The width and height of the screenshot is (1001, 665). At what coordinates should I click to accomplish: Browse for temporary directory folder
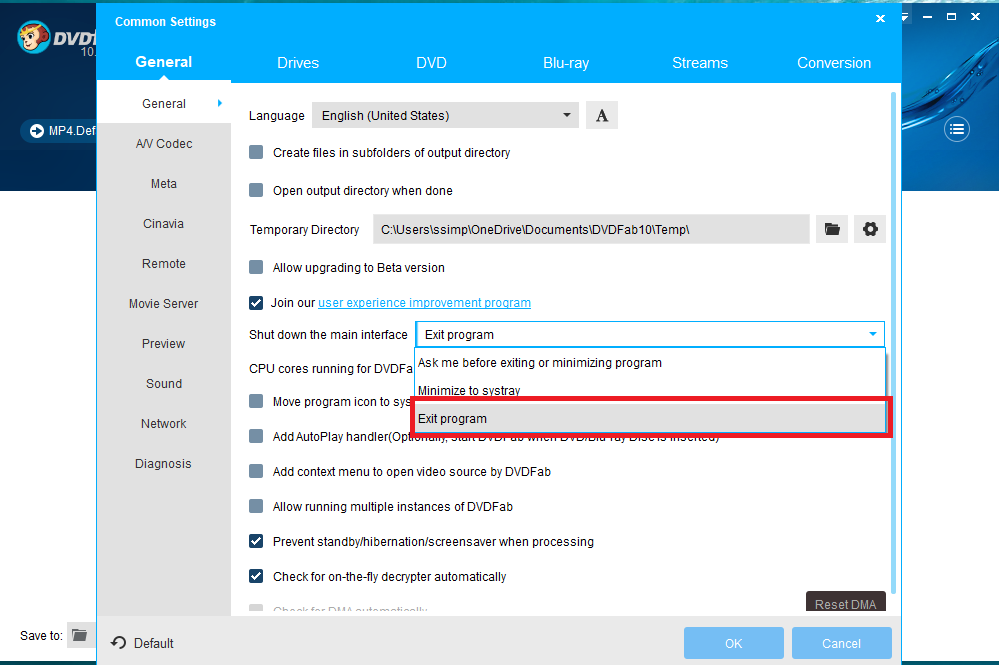832,229
